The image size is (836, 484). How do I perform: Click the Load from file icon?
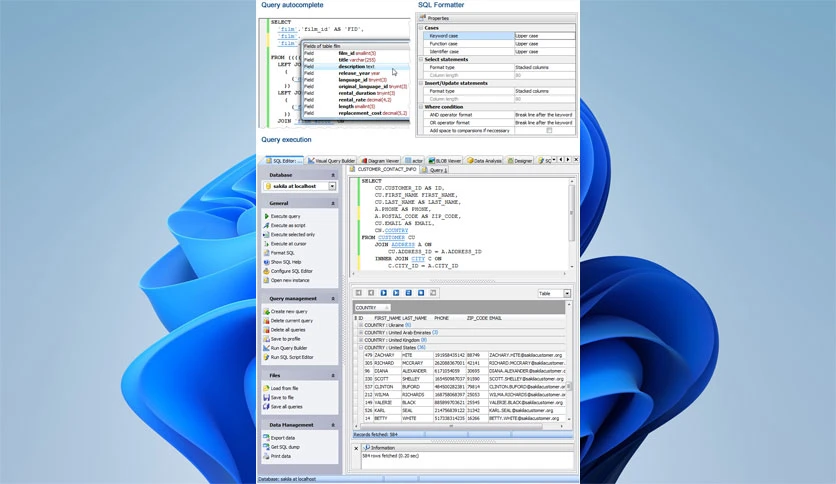point(267,388)
